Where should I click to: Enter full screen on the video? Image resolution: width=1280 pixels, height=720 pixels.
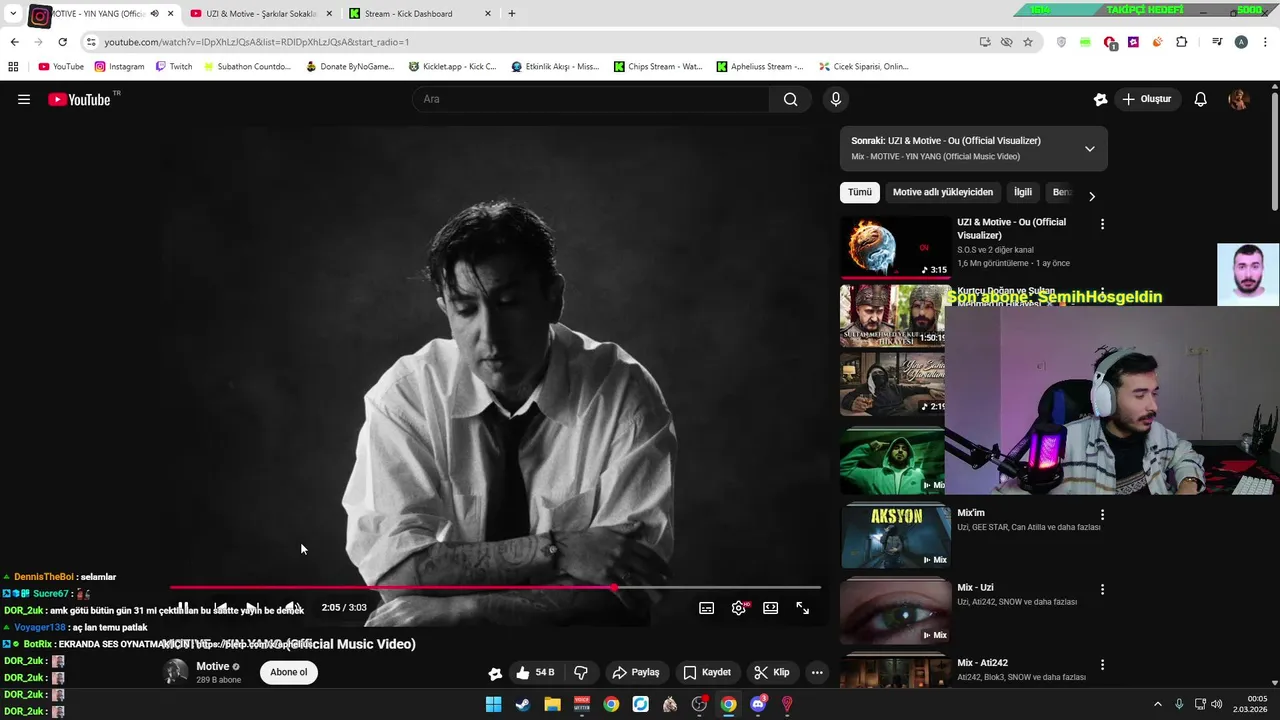(x=803, y=608)
